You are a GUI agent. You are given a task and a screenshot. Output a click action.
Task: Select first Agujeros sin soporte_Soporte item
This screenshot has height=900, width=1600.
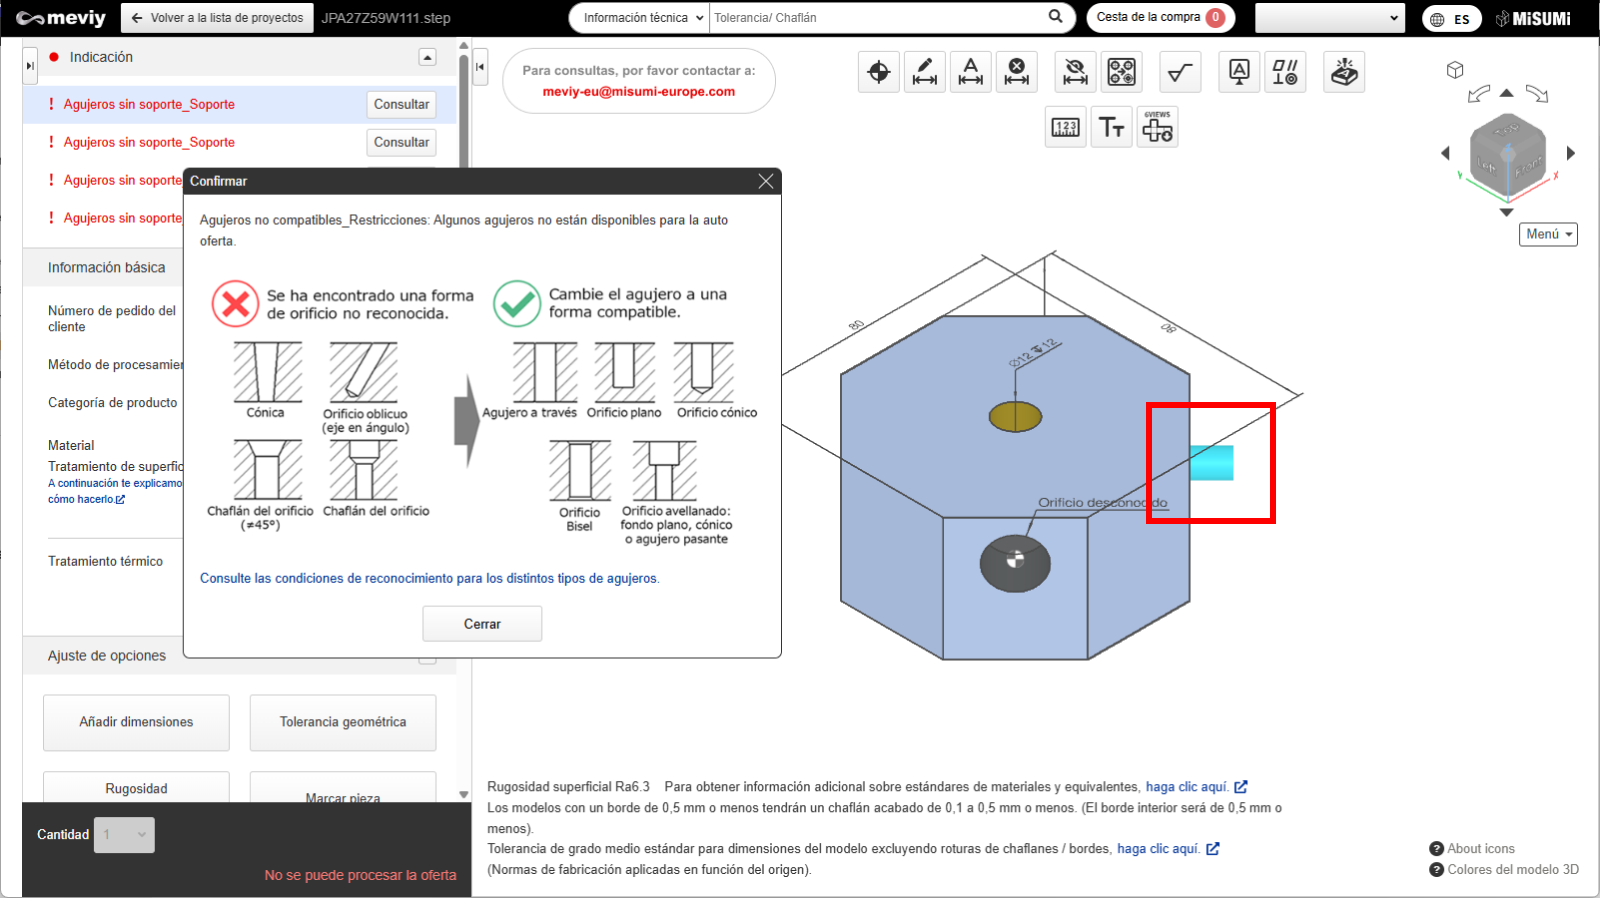(x=149, y=104)
